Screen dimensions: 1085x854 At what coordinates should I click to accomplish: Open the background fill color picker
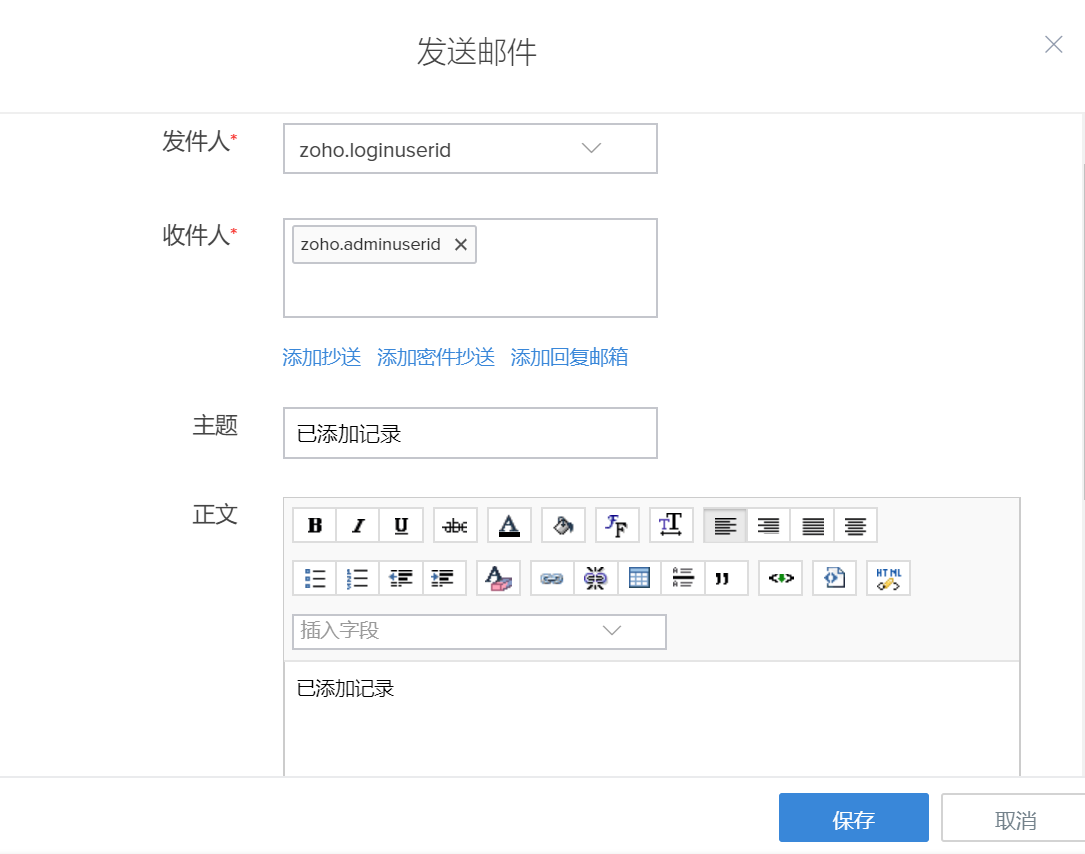point(563,525)
